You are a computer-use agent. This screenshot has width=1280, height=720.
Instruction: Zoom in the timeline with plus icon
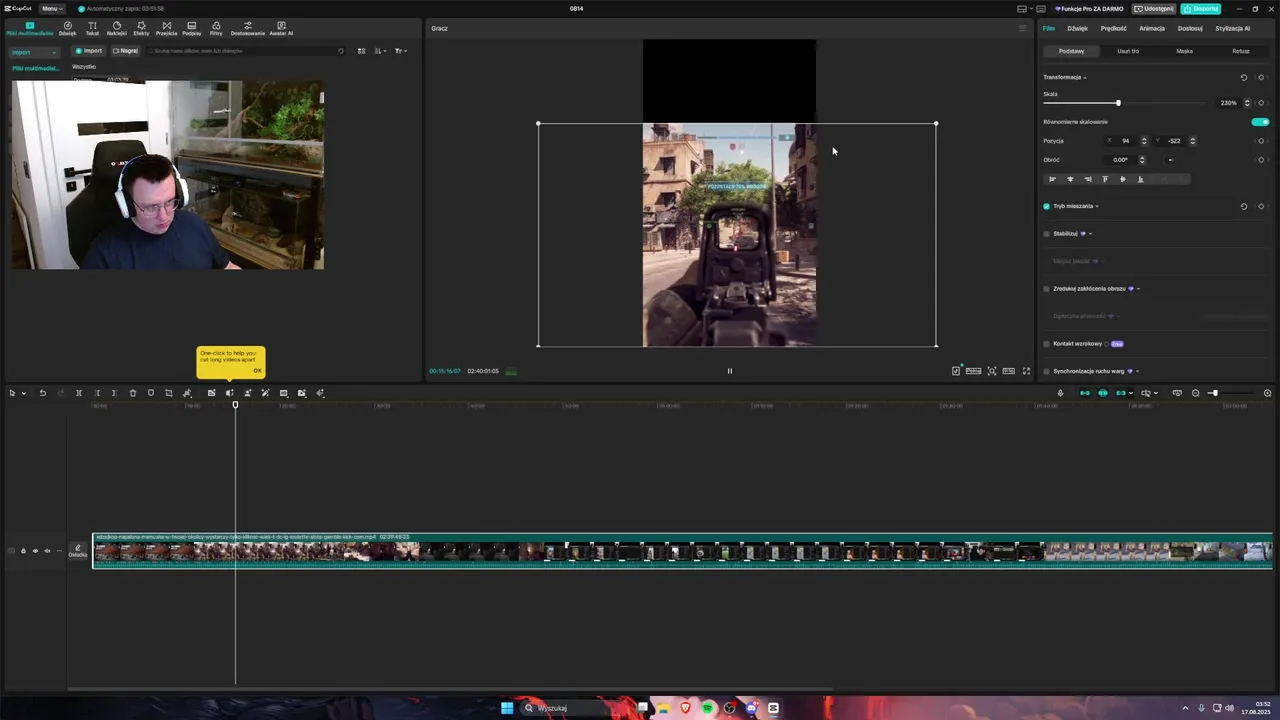tap(1268, 393)
